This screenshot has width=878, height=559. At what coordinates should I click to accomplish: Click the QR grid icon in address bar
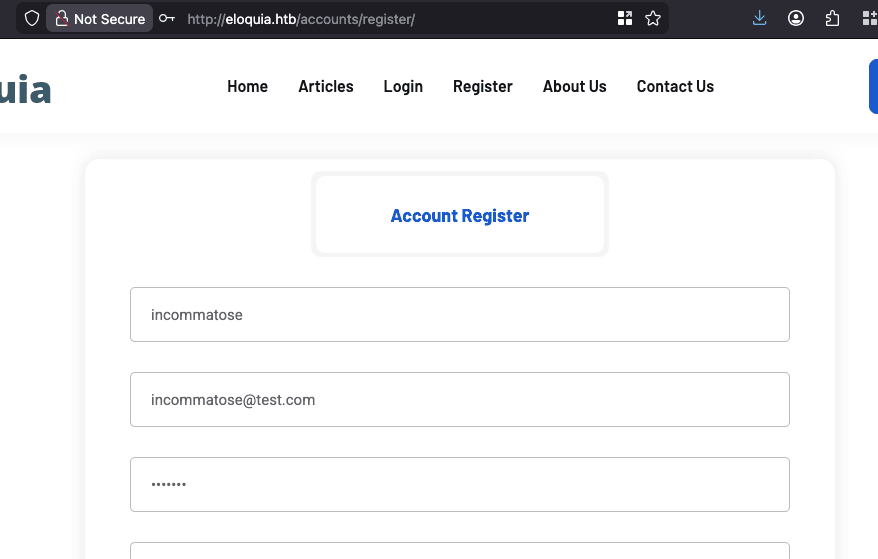[625, 18]
